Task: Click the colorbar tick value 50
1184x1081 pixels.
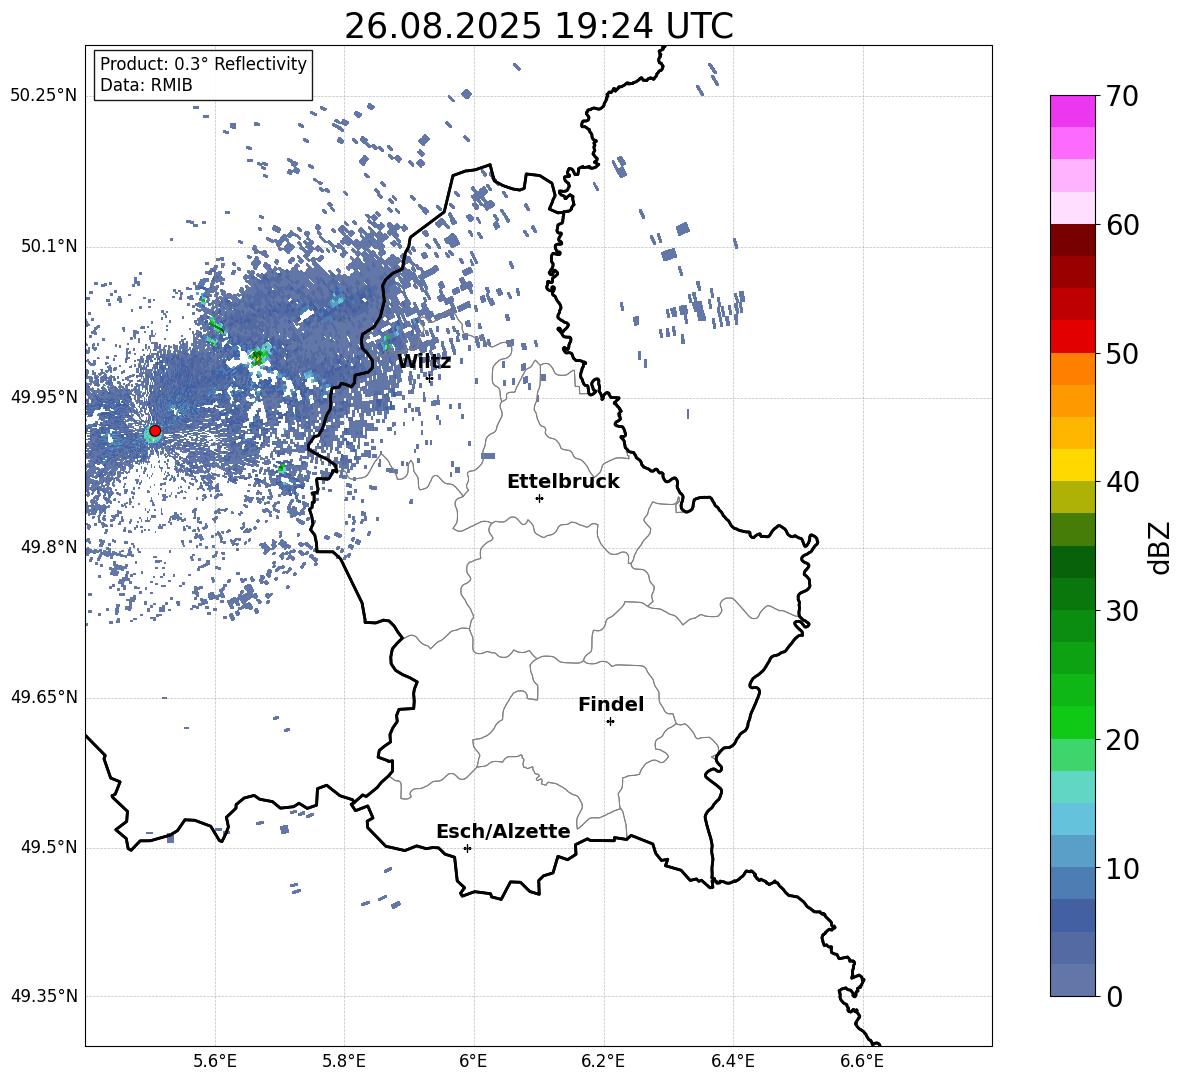Action: pos(1122,354)
